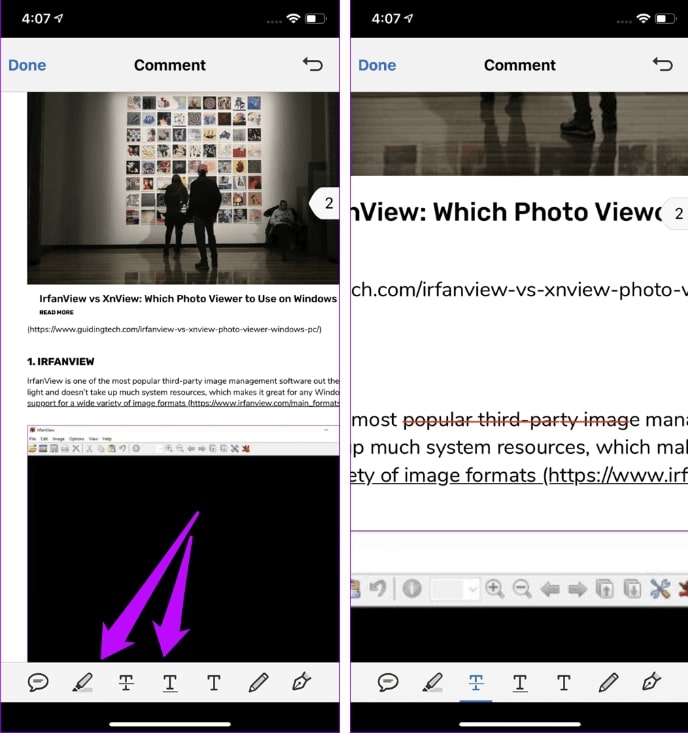The width and height of the screenshot is (688, 733).
Task: Pick the underline text tool in left screen
Action: [x=170, y=683]
